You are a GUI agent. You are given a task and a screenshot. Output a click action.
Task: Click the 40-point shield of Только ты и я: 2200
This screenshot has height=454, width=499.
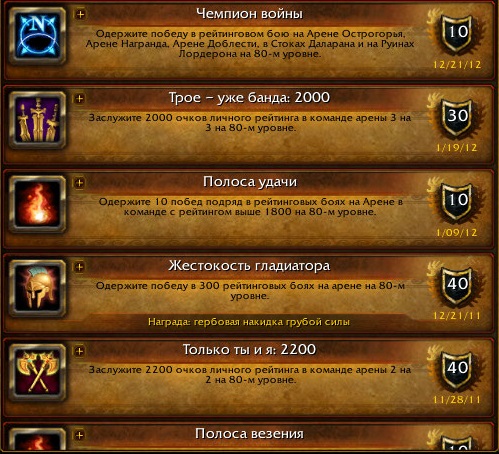pyautogui.click(x=457, y=369)
